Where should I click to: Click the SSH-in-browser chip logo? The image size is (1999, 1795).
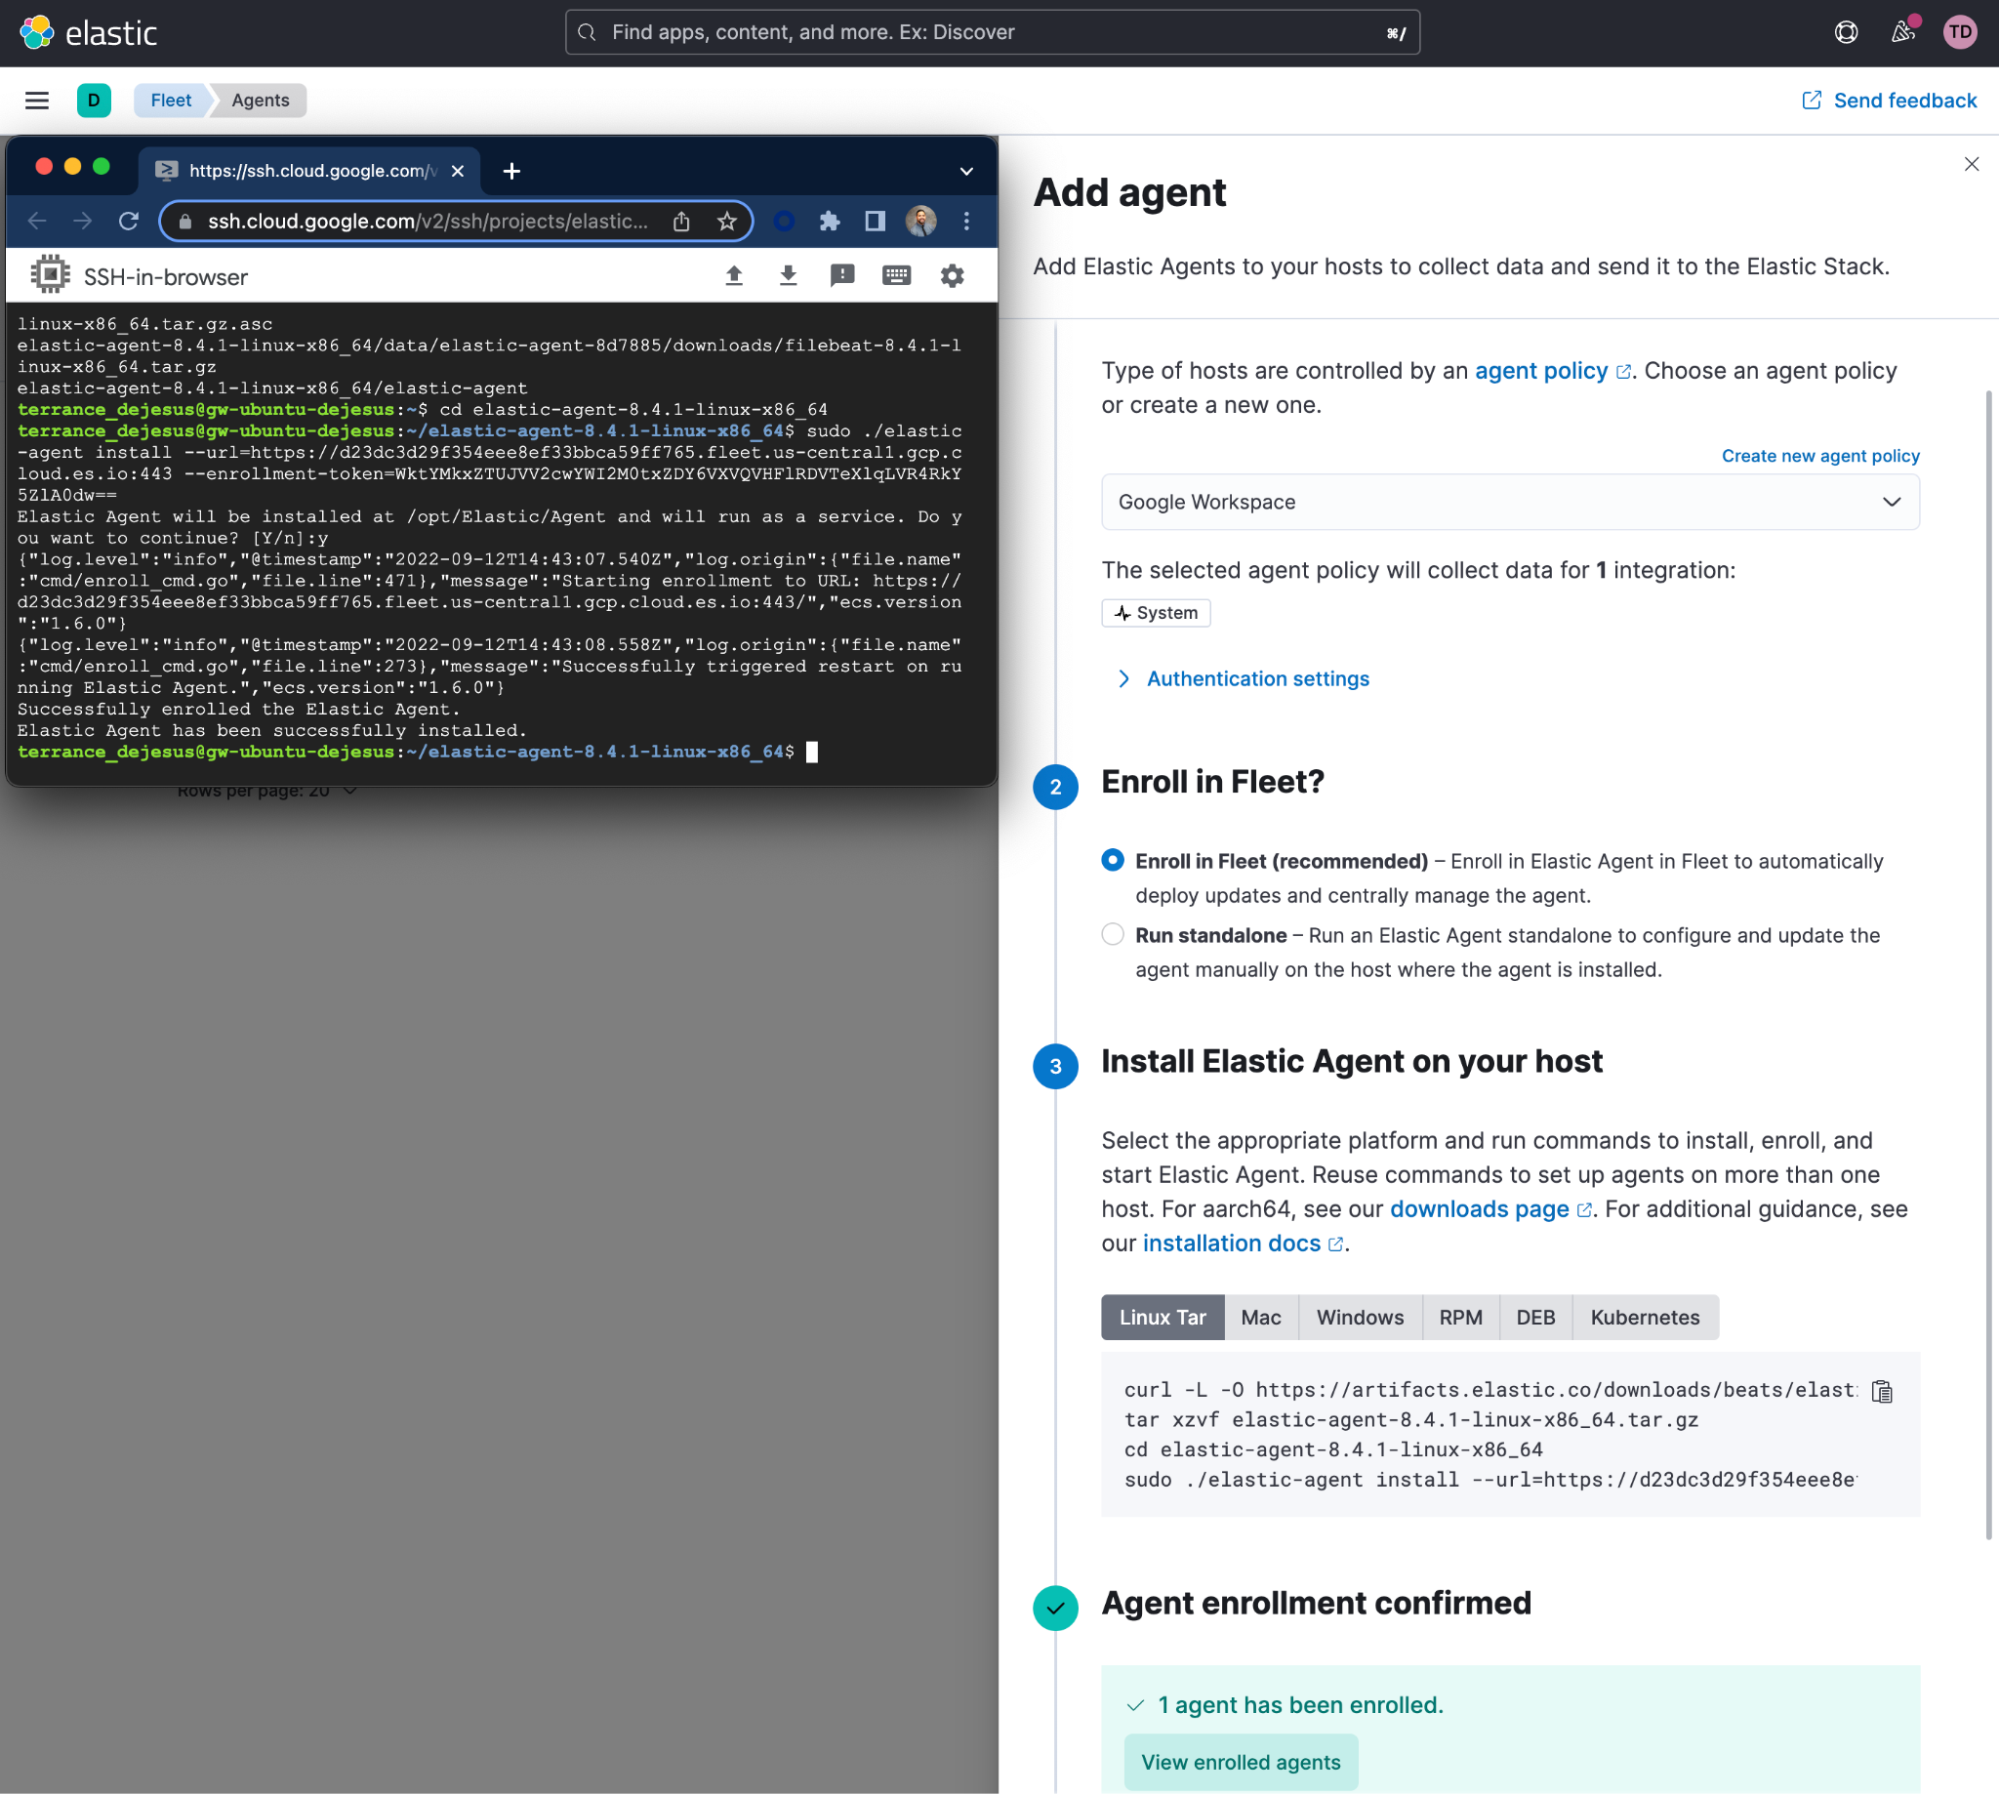point(50,275)
